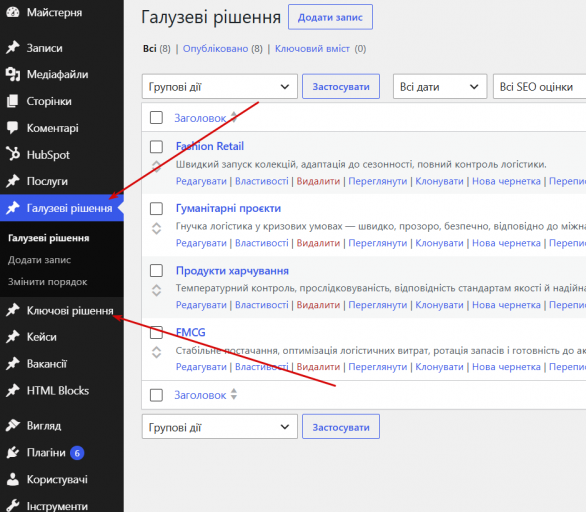Image resolution: width=586 pixels, height=512 pixels.
Task: Click the pin icon beside Кейси
Action: 13,337
